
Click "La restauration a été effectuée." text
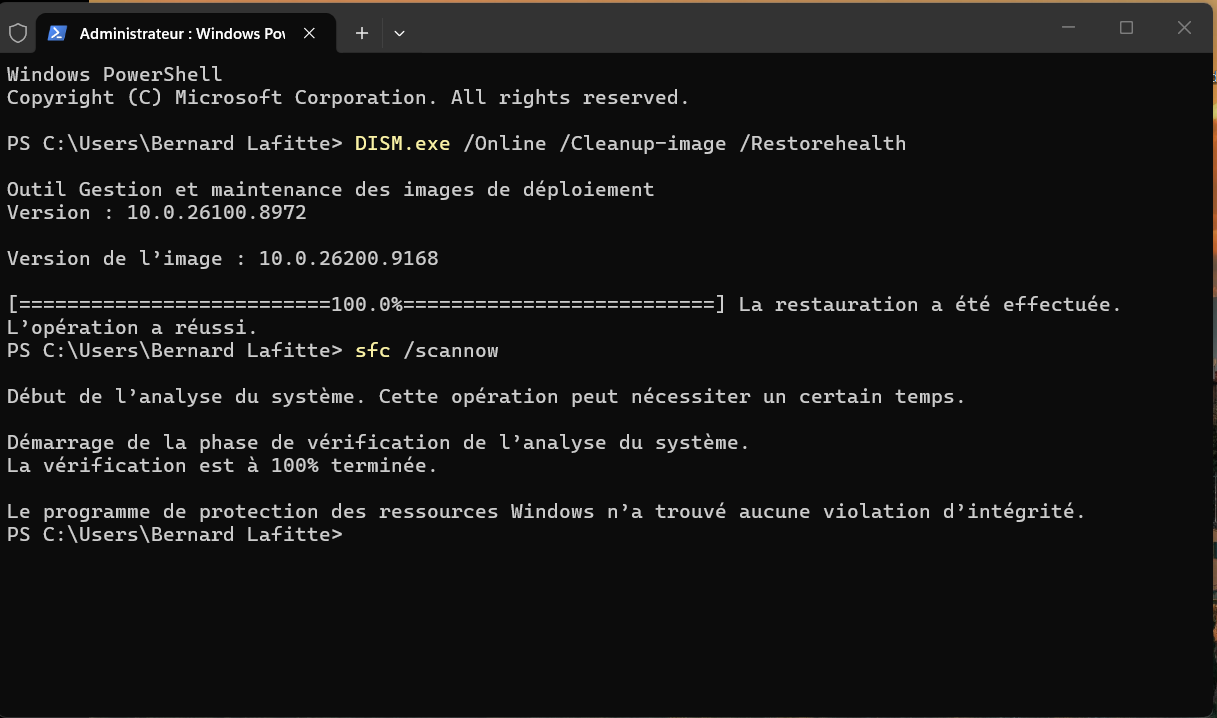[x=930, y=304]
